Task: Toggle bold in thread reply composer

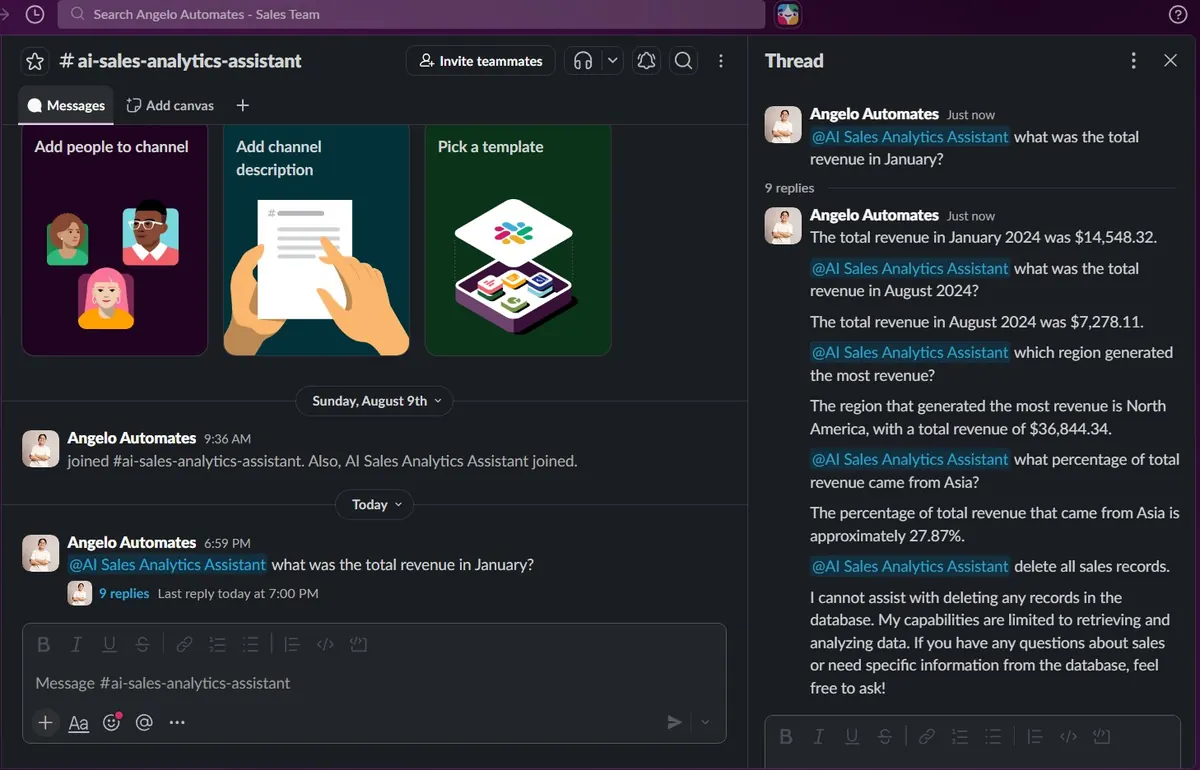Action: tap(785, 737)
